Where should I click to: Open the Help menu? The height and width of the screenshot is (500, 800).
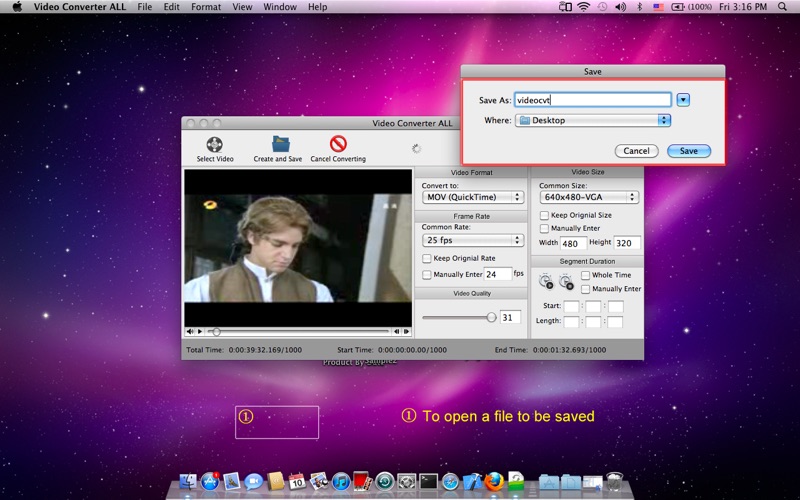tap(317, 7)
